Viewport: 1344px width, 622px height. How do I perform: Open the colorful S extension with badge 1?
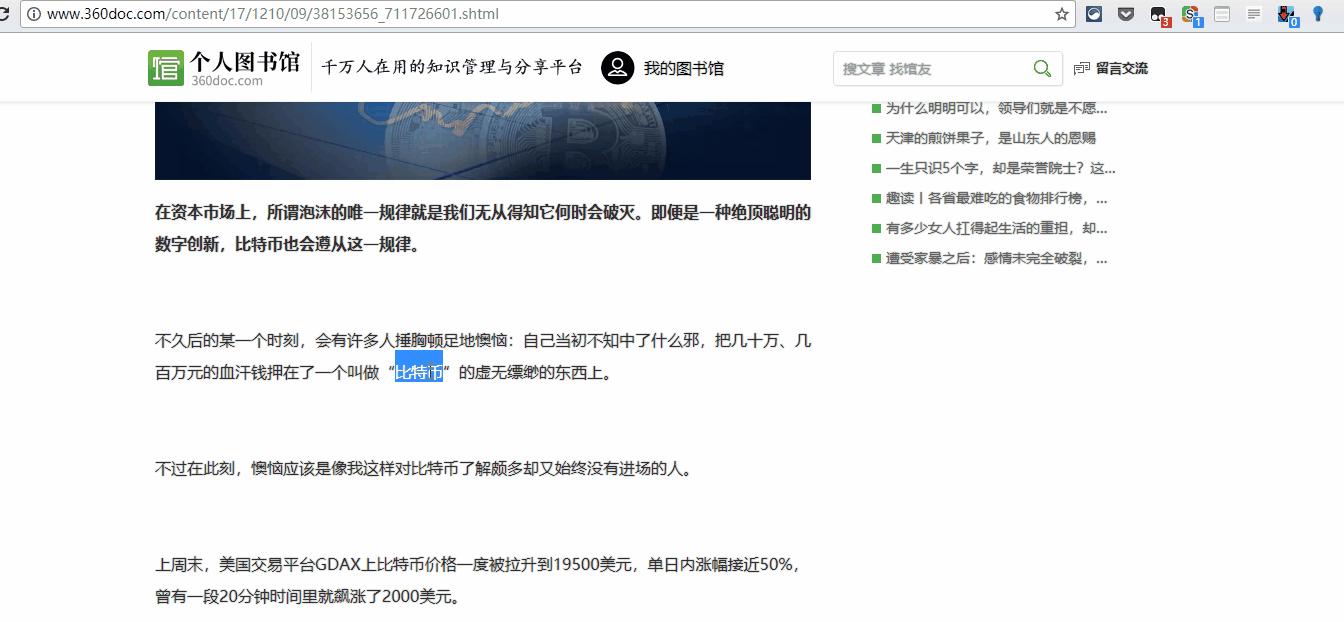coord(1190,15)
